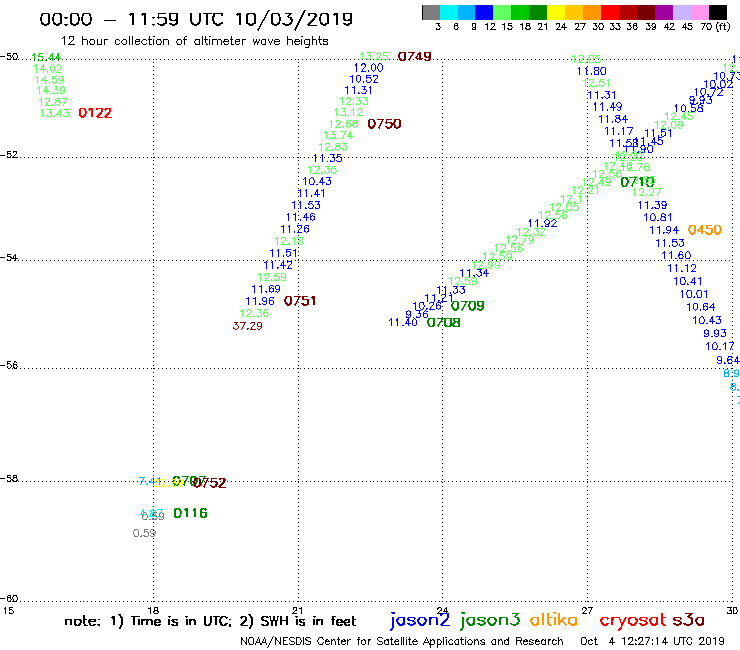Click the '70 (ft)' legend scale label

[715, 26]
